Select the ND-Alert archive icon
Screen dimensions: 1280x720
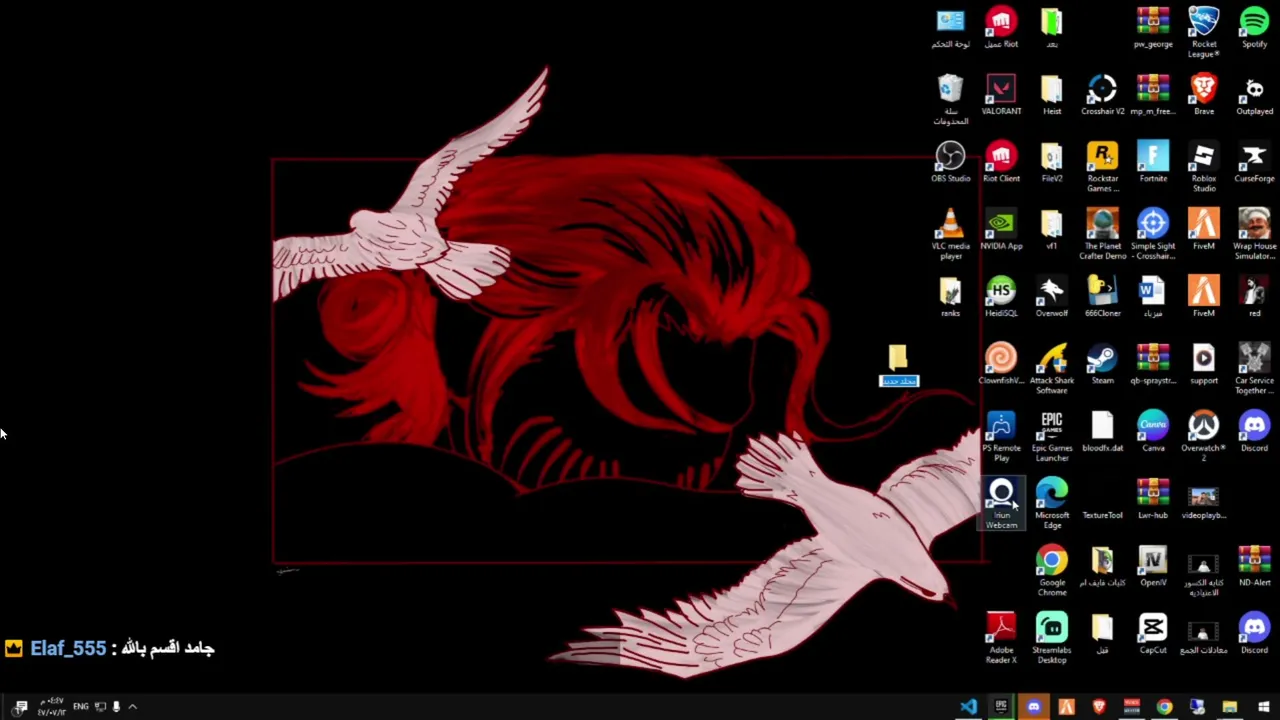[1254, 567]
